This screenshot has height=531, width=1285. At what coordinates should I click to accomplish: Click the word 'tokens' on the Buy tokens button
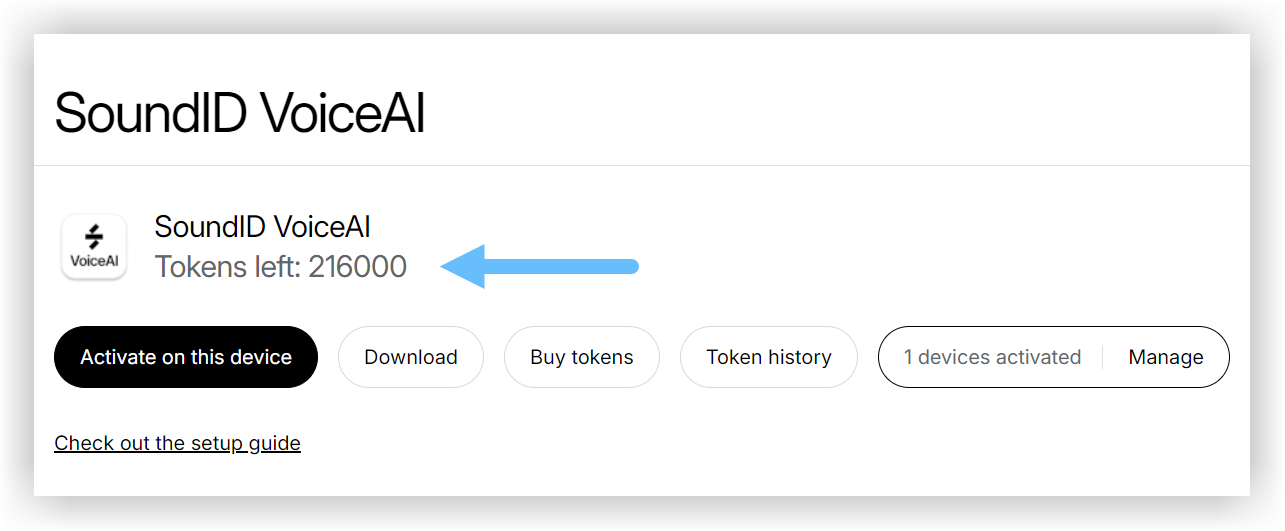pos(602,357)
